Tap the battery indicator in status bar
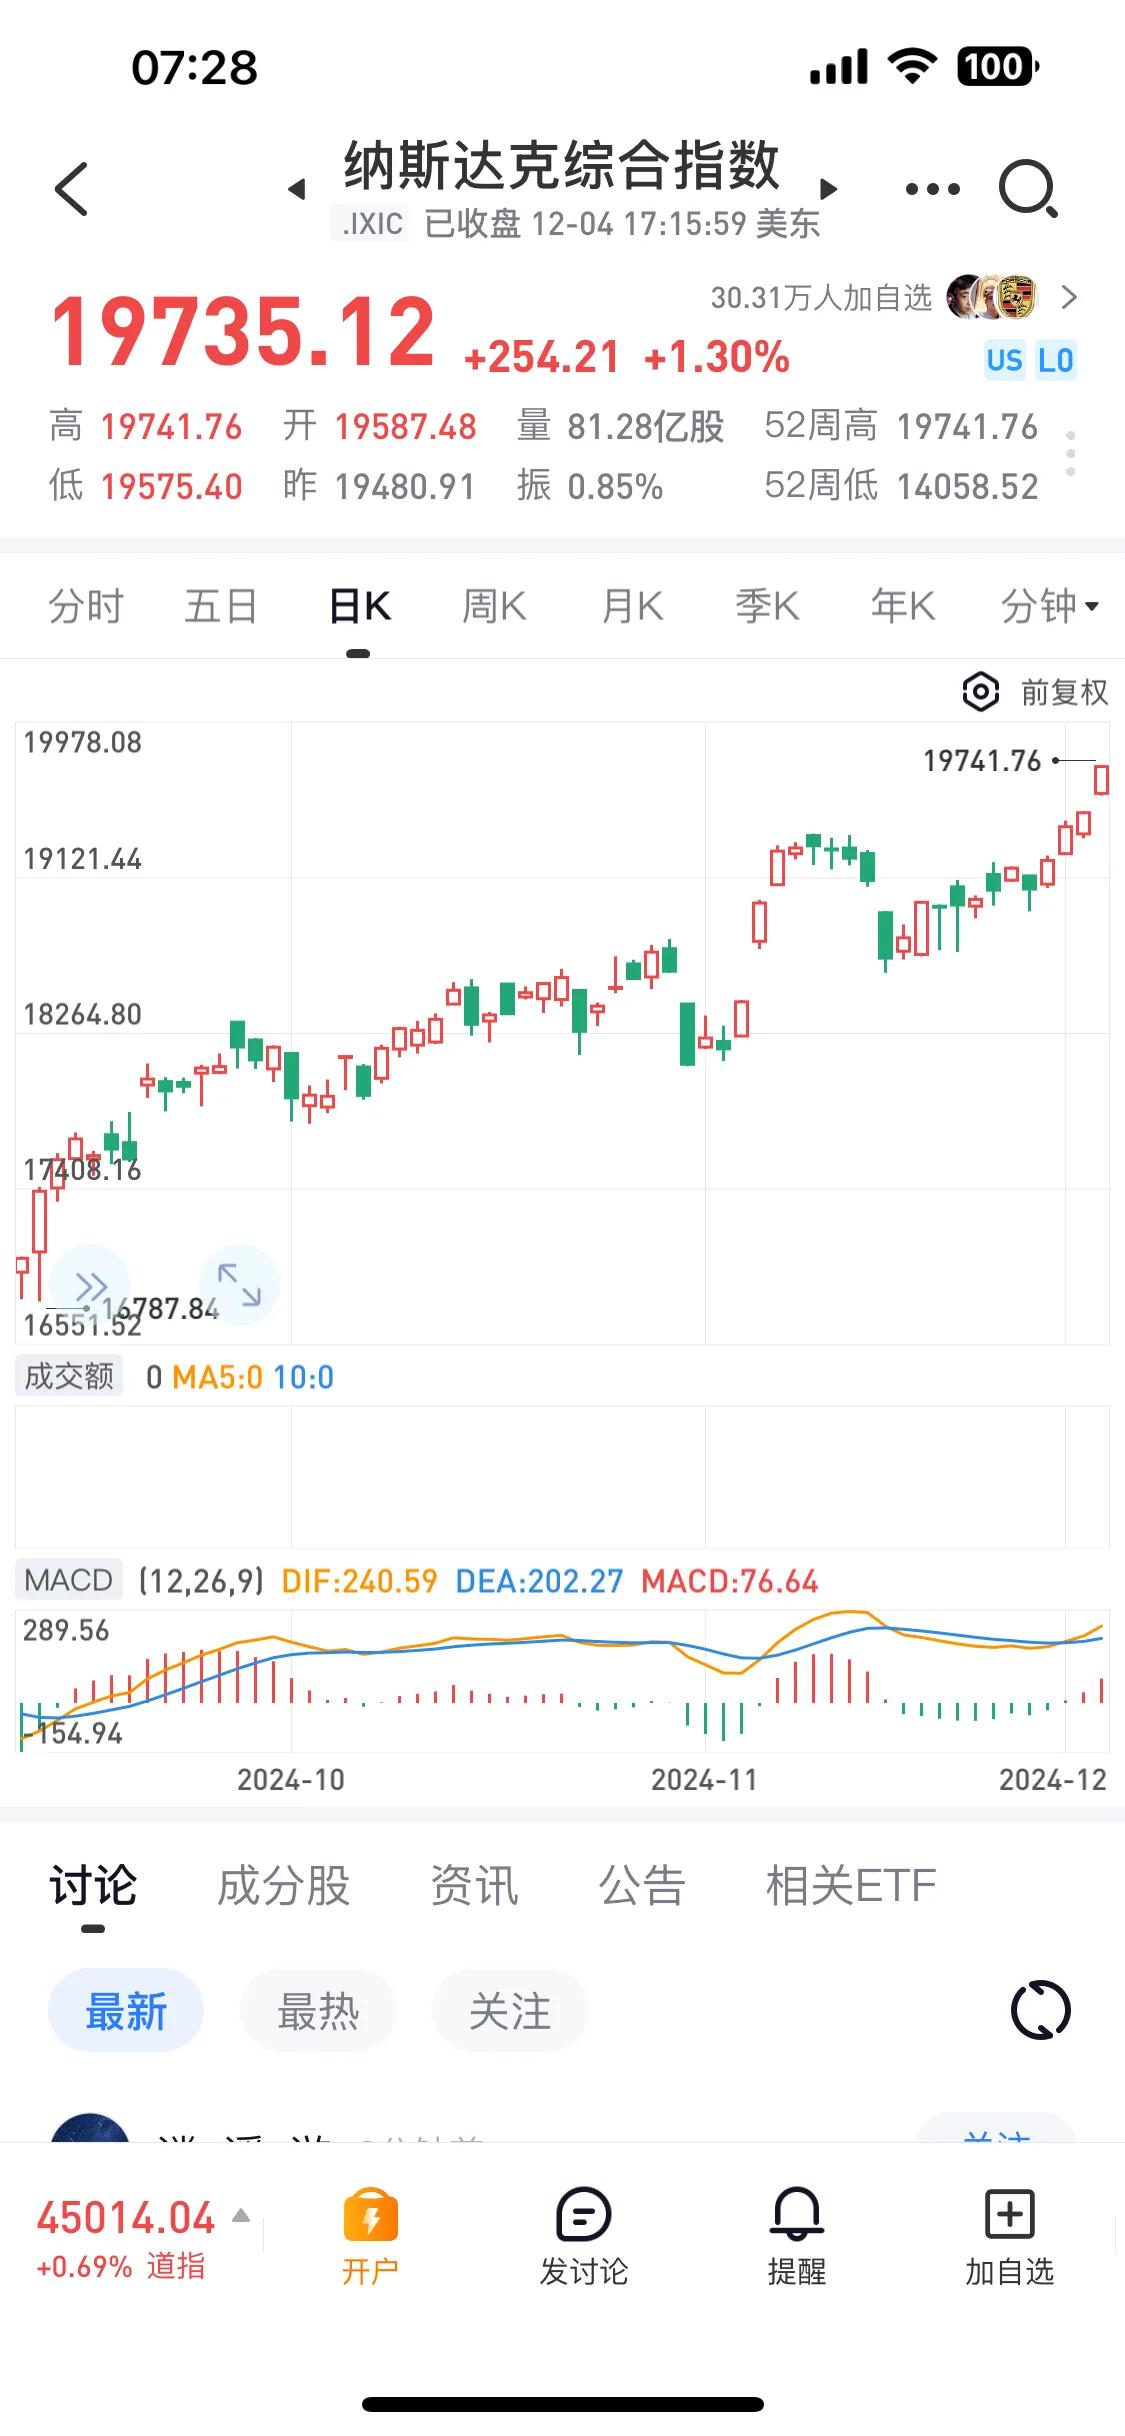 pyautogui.click(x=998, y=67)
